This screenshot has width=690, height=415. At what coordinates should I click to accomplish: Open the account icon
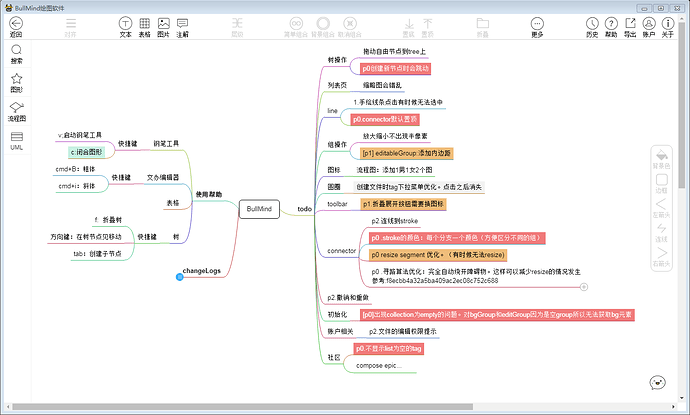click(649, 23)
